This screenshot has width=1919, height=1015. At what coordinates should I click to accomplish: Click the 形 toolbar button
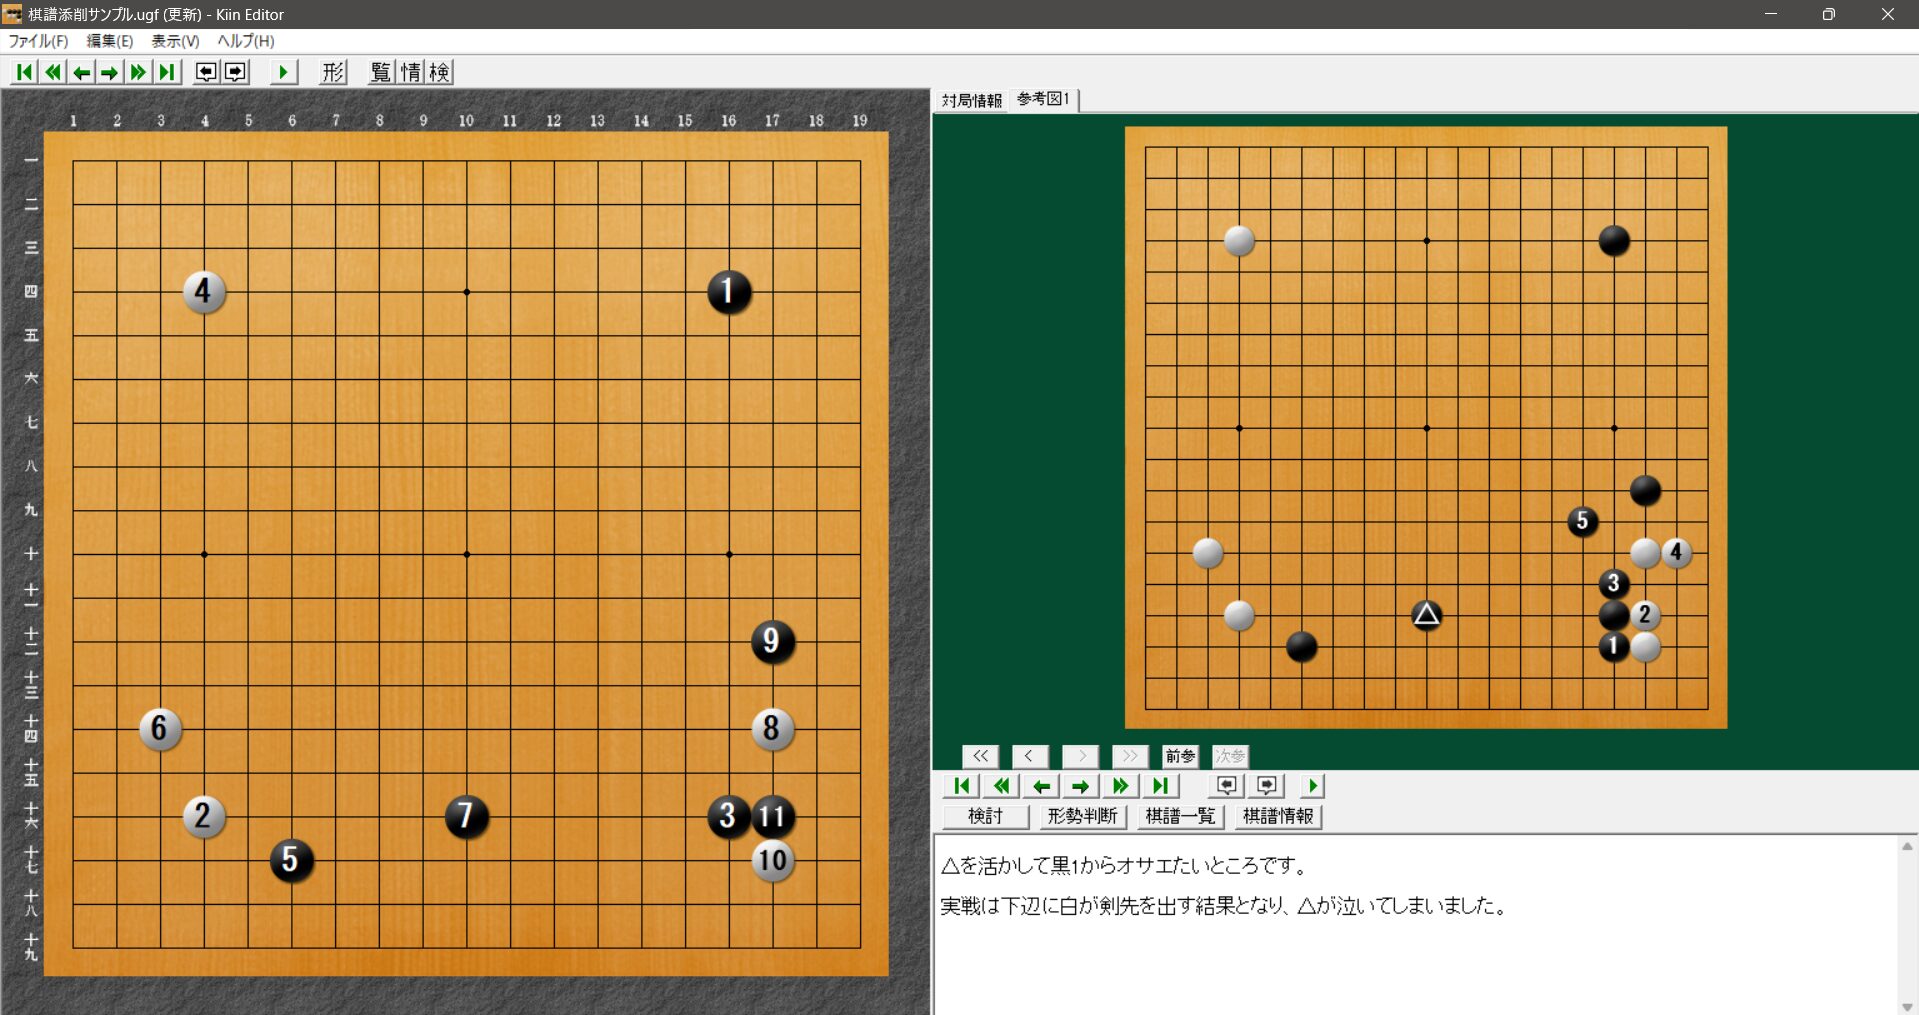[333, 72]
